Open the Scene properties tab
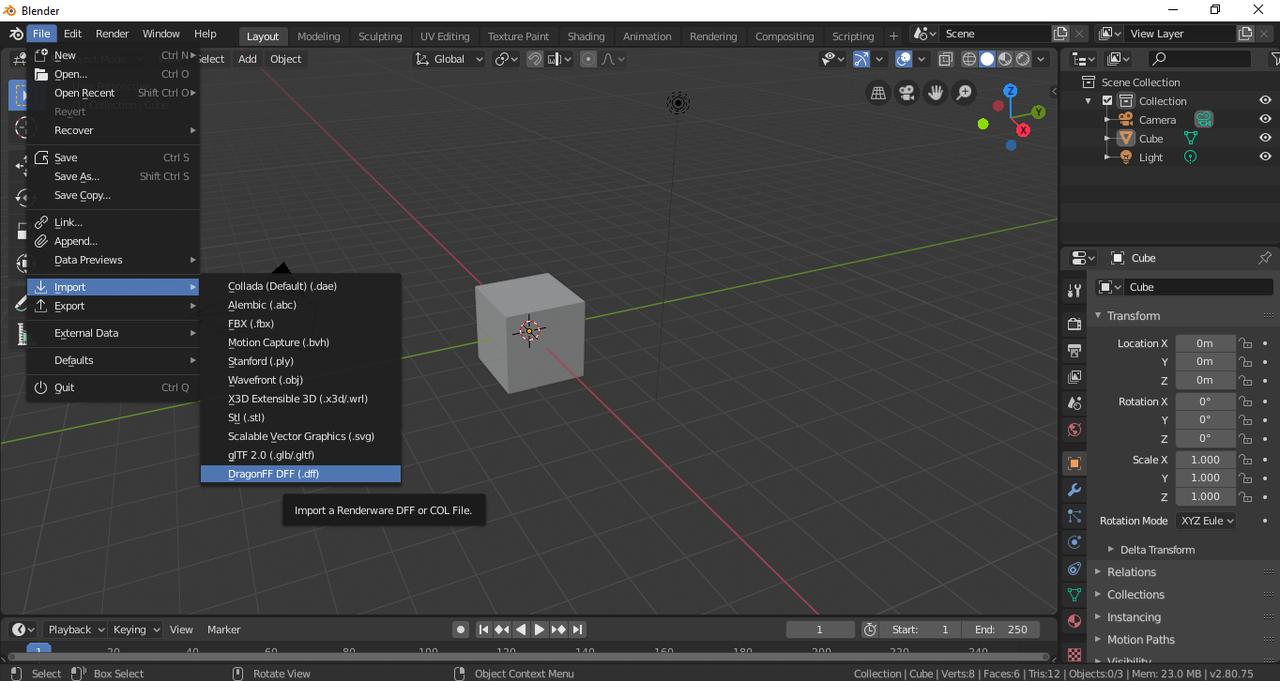Image resolution: width=1280 pixels, height=681 pixels. [1075, 403]
